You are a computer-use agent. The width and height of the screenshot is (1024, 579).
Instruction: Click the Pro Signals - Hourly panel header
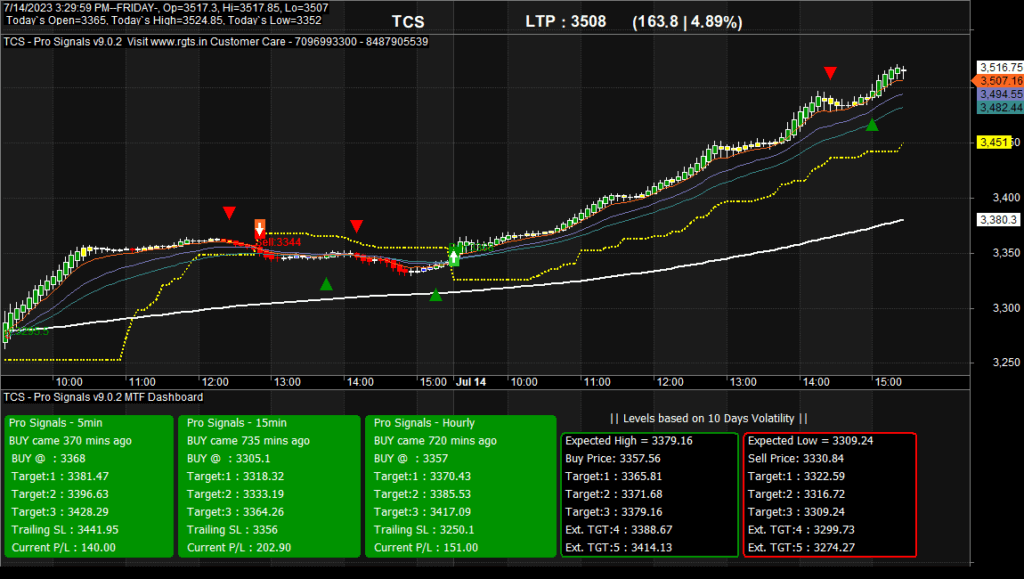pos(424,423)
